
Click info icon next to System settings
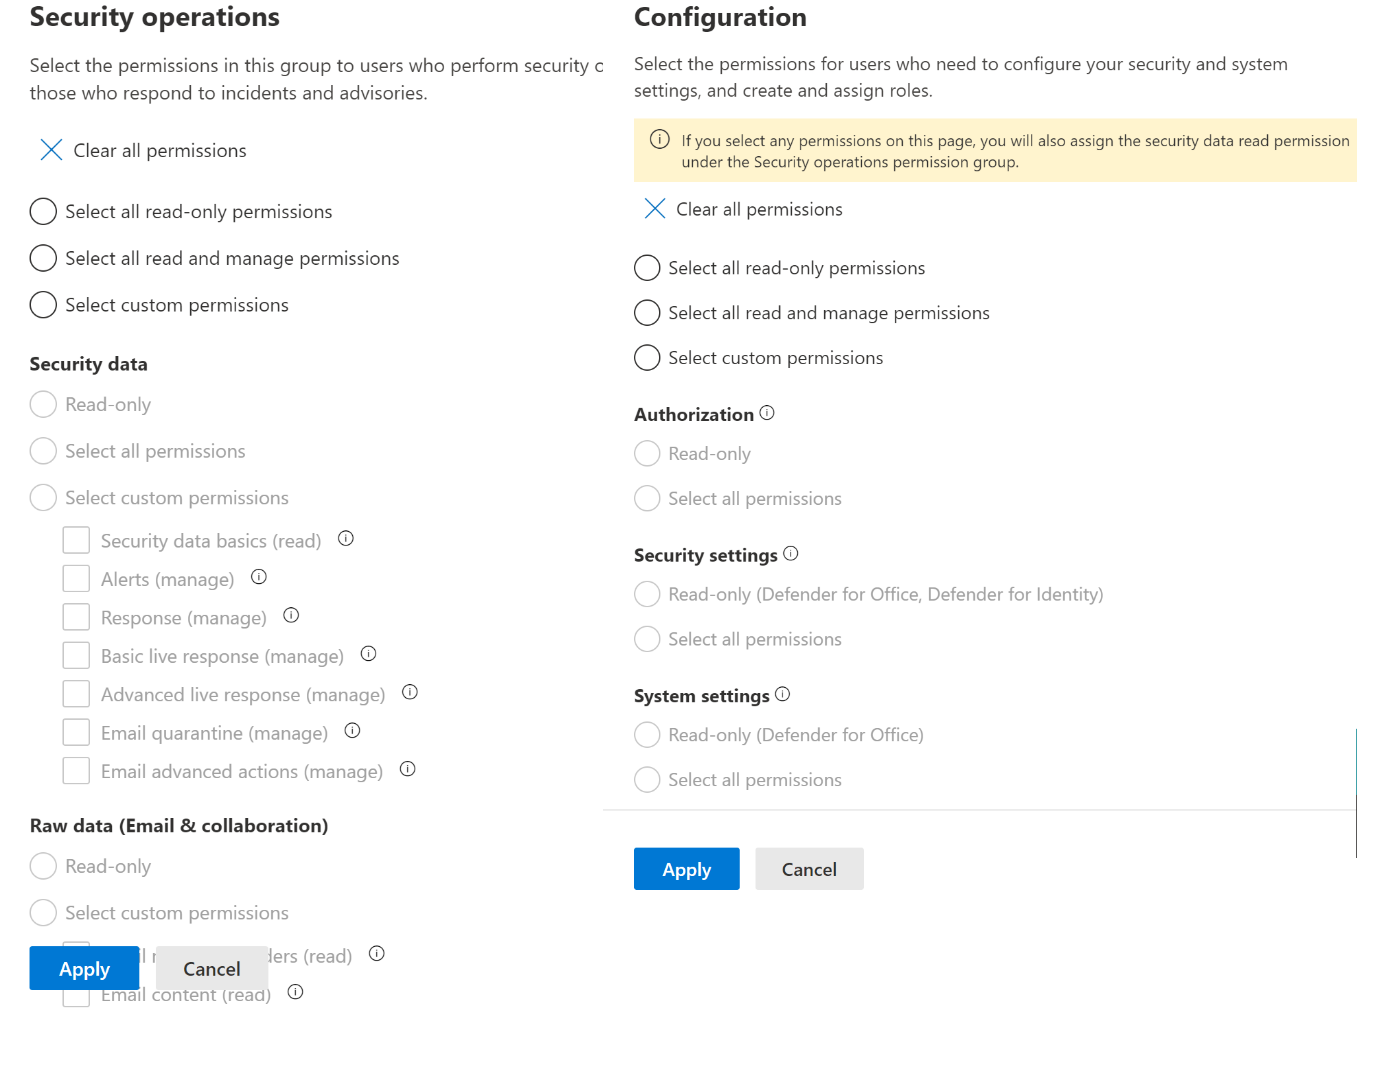pos(783,694)
